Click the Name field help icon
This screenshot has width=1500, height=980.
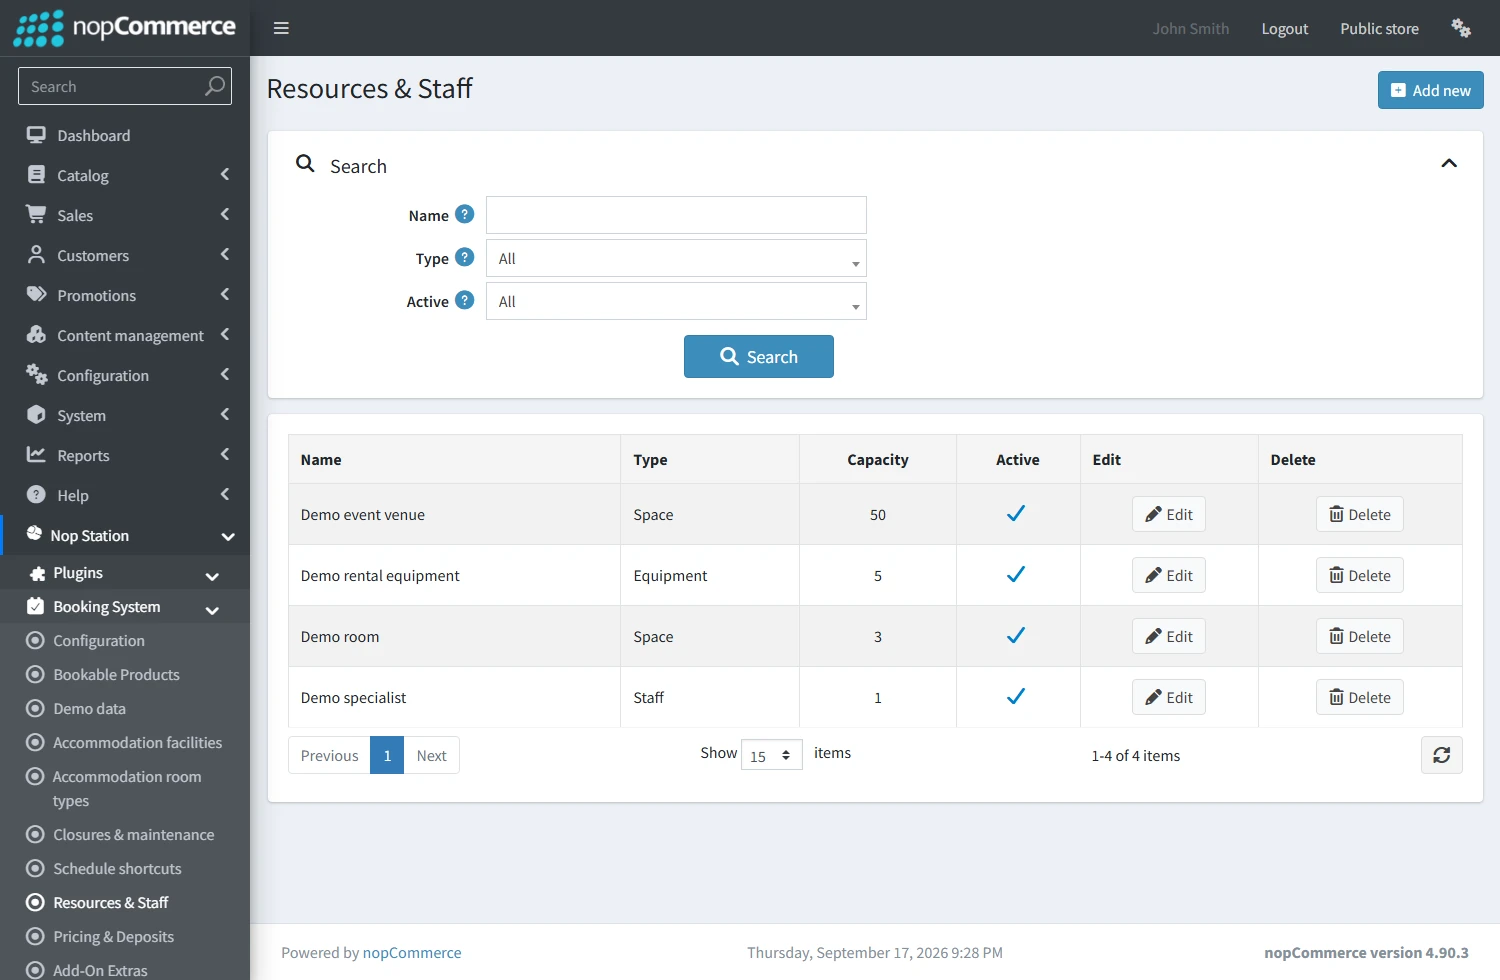[x=465, y=214]
